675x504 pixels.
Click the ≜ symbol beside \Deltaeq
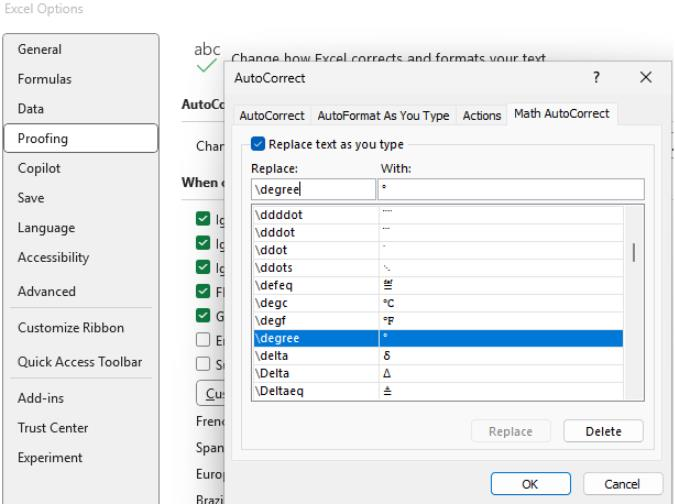387,391
